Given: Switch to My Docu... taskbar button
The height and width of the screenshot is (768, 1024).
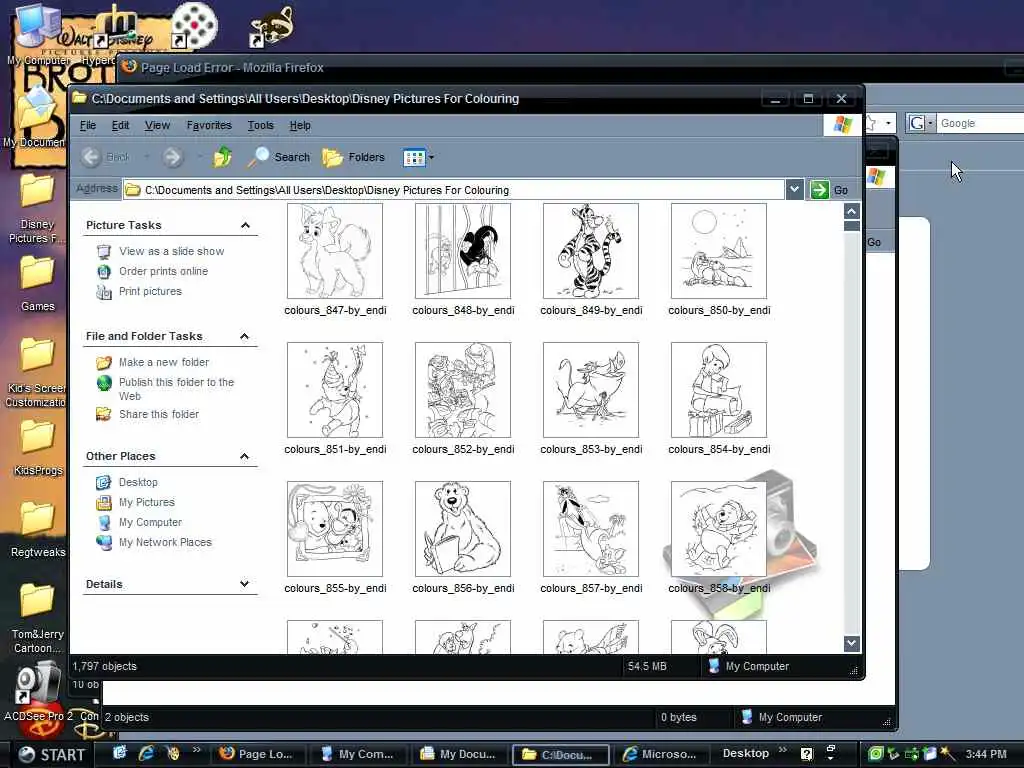Looking at the screenshot, I should pos(458,754).
